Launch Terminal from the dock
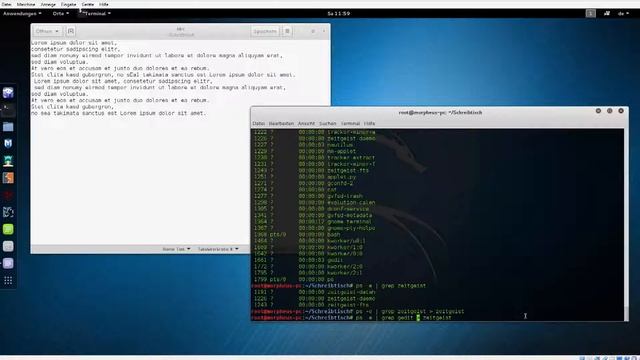The height and width of the screenshot is (360, 640). (x=8, y=109)
